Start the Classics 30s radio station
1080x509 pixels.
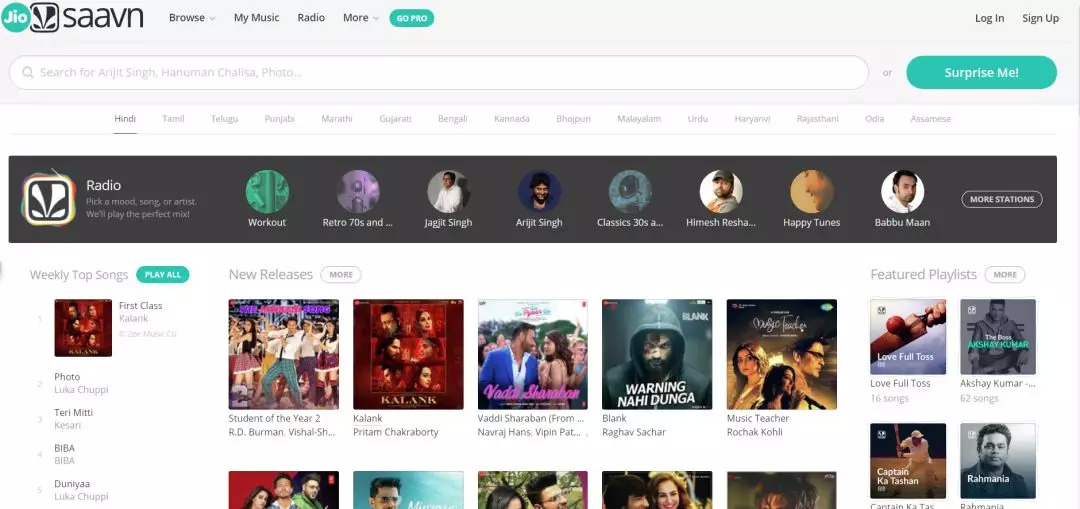[x=630, y=191]
